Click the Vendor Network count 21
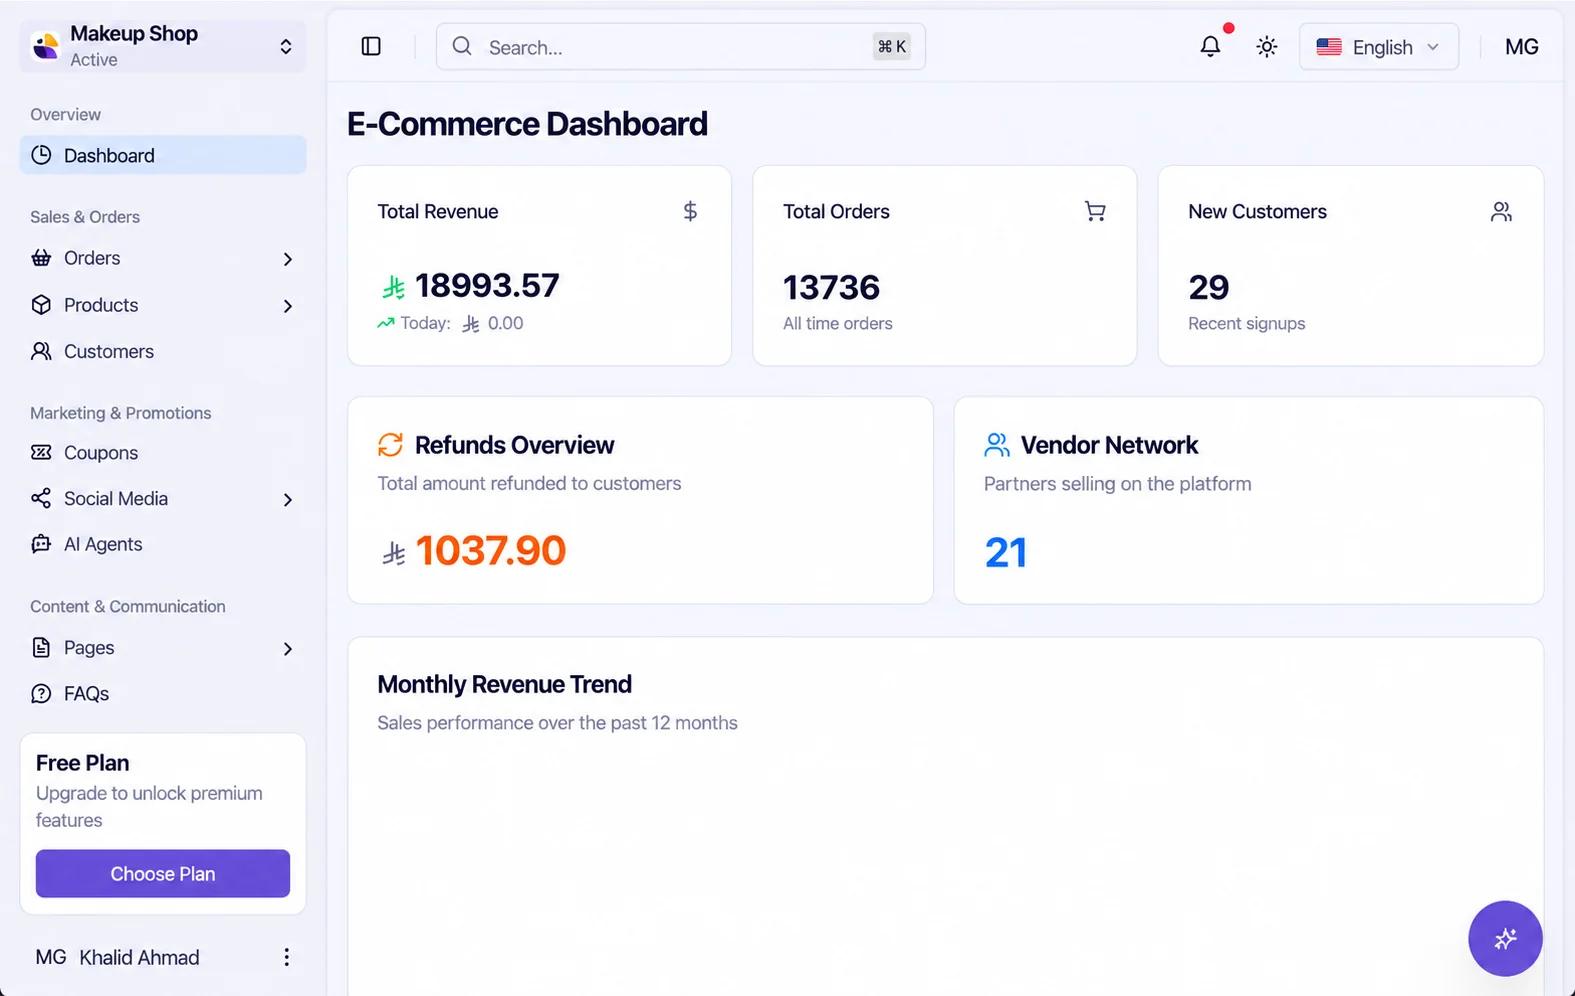Viewport: 1575px width, 996px height. click(x=1006, y=553)
